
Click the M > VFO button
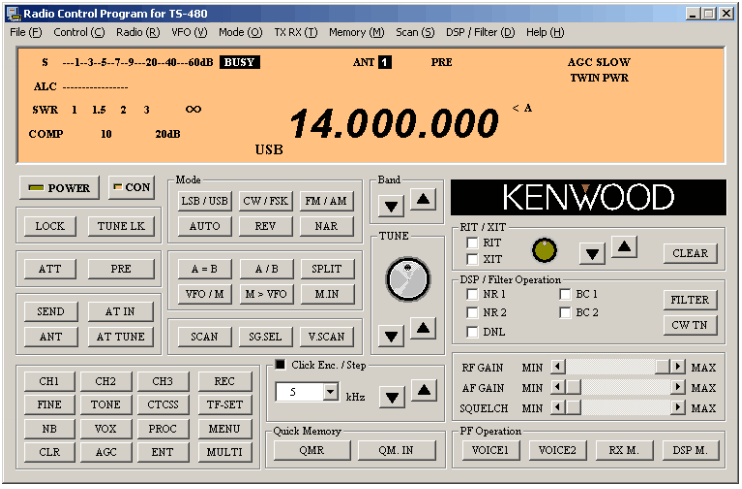pyautogui.click(x=265, y=294)
